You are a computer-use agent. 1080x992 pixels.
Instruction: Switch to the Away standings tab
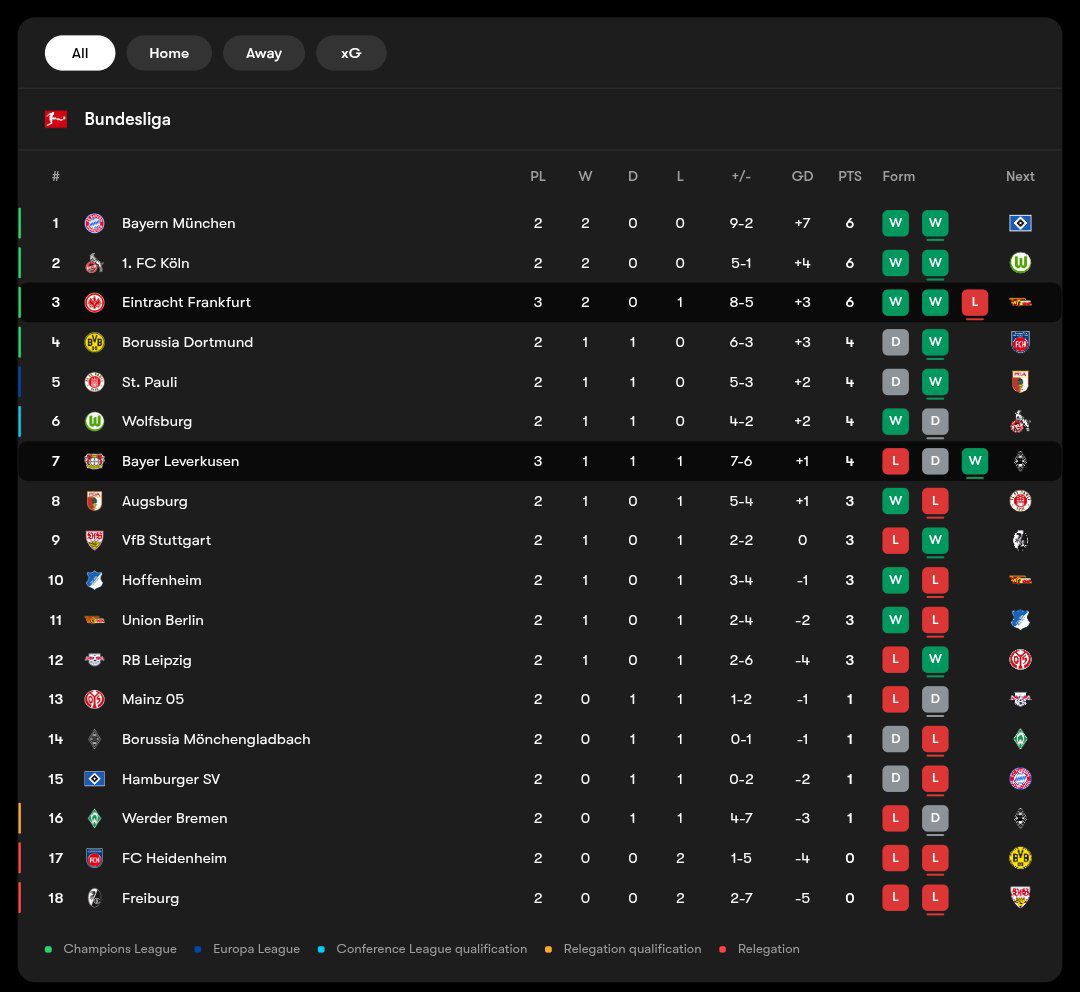pos(264,53)
